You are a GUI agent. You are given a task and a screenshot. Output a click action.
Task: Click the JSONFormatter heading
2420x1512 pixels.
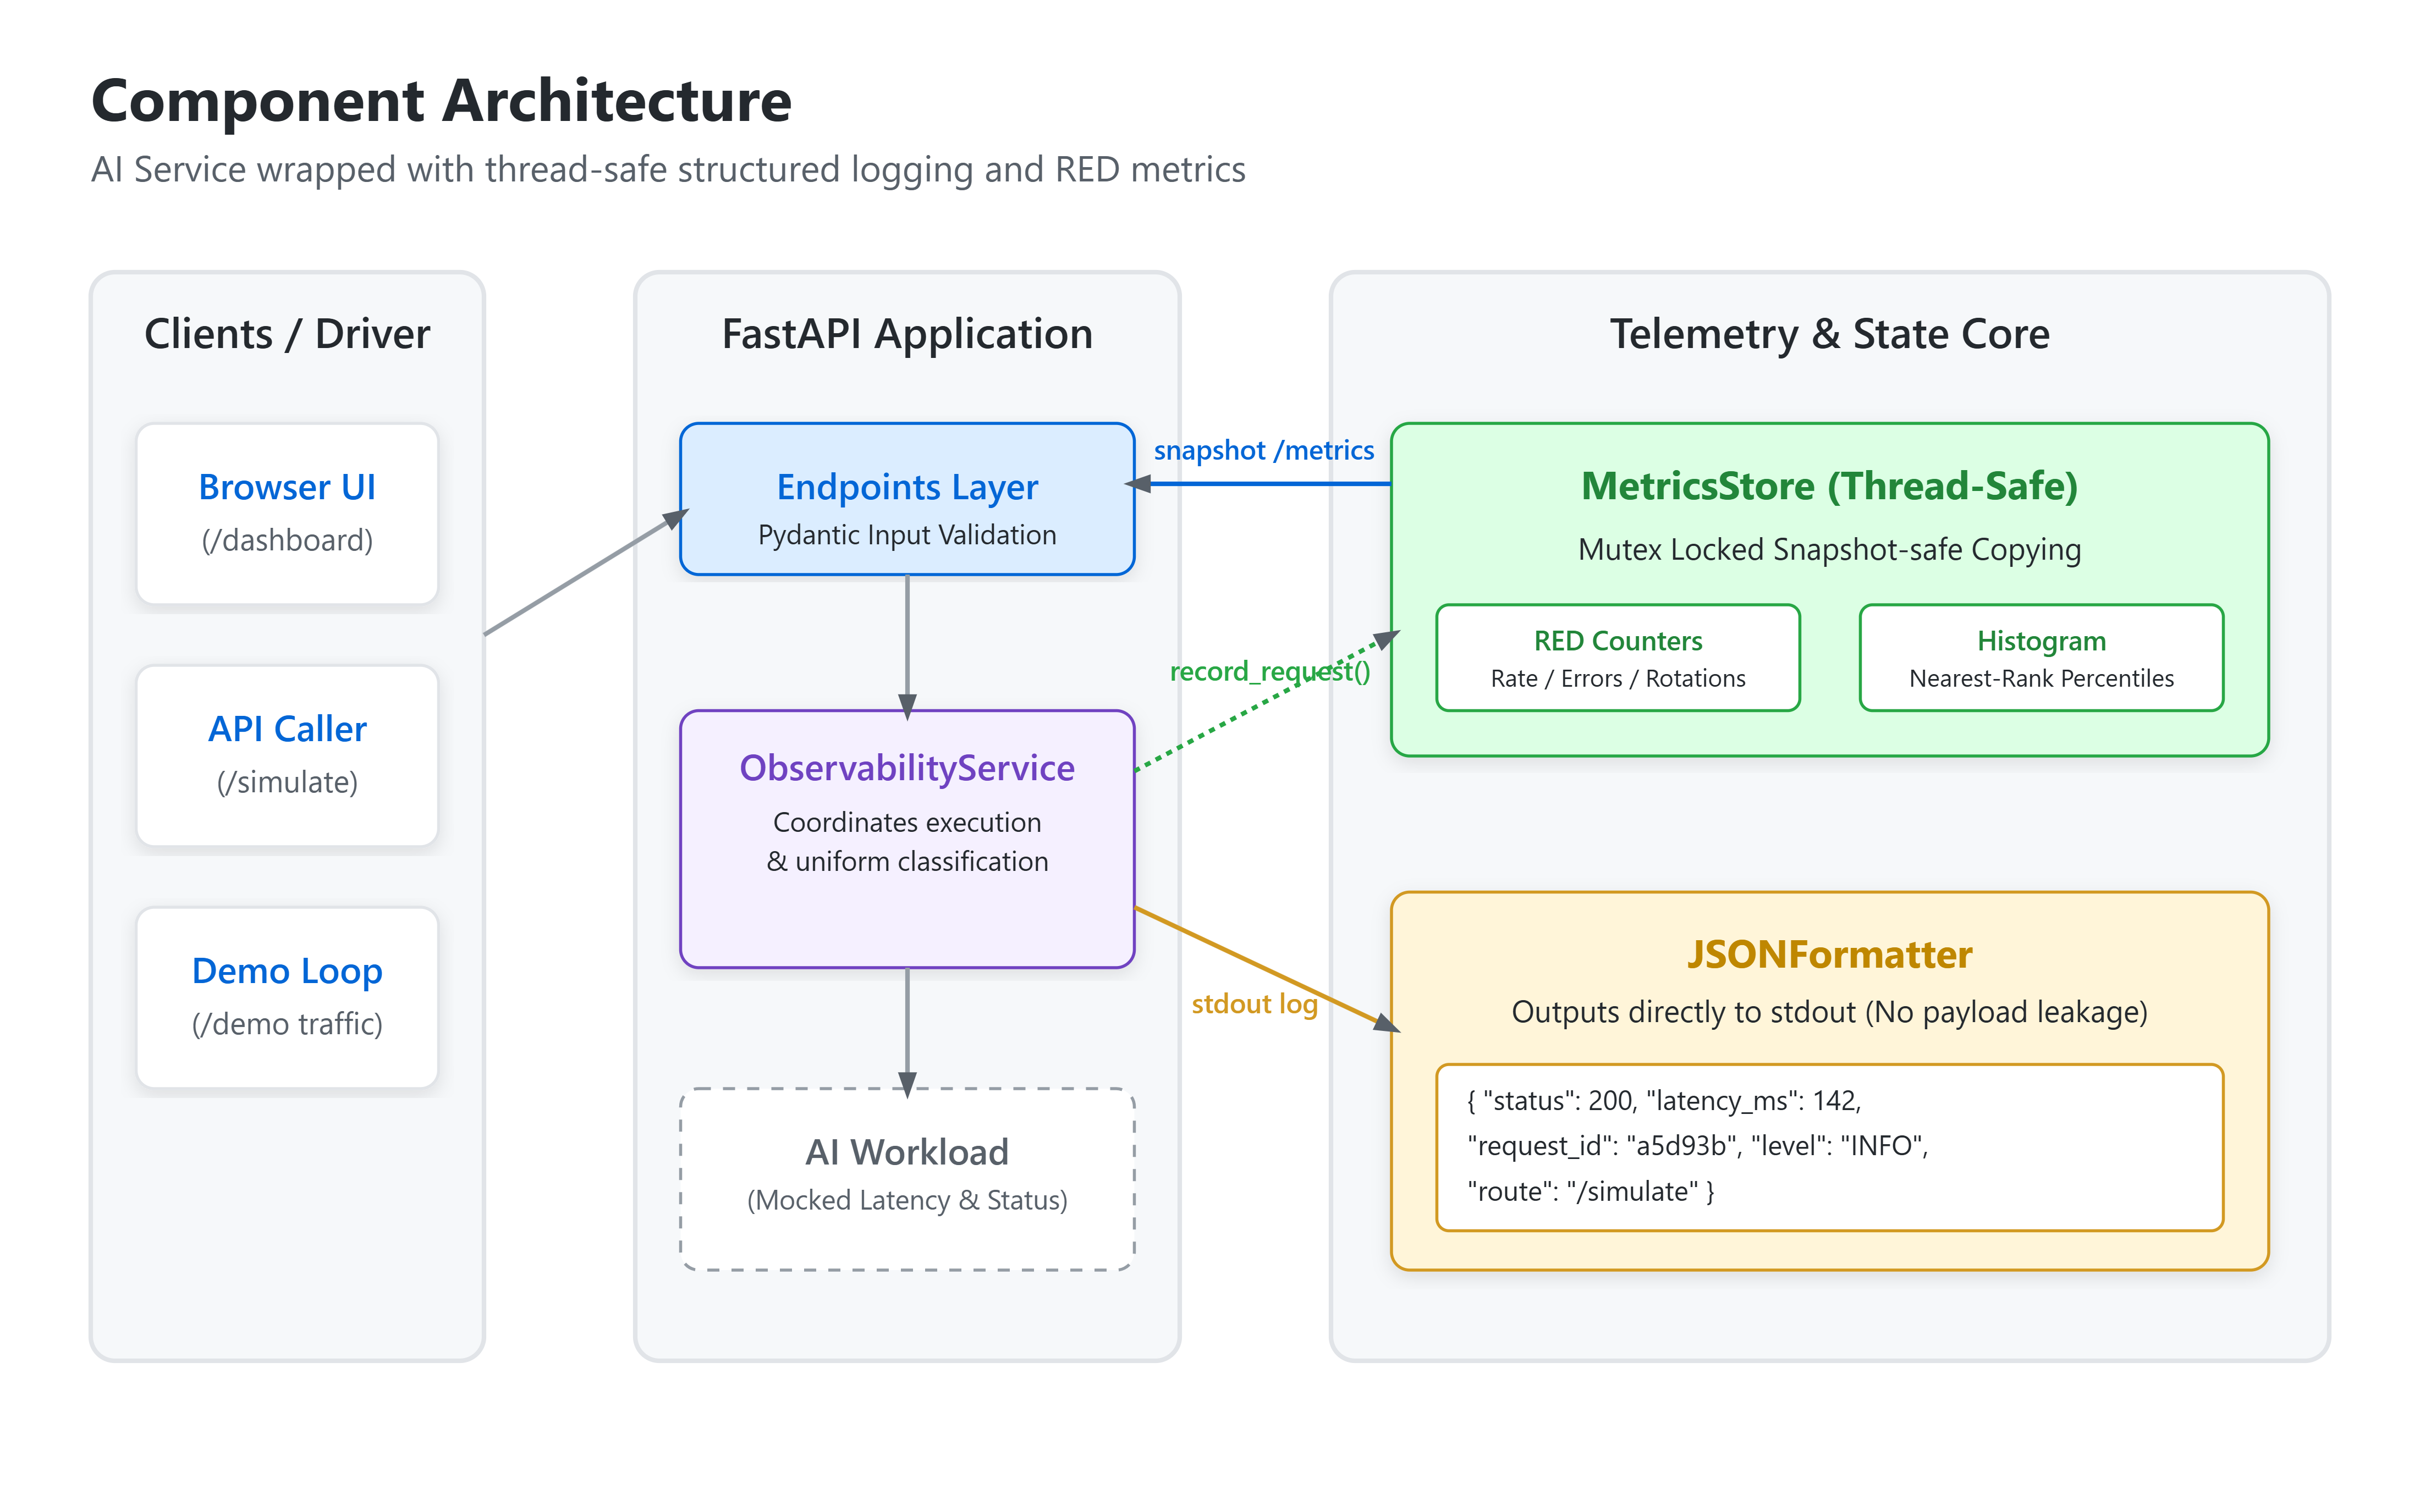tap(1829, 954)
